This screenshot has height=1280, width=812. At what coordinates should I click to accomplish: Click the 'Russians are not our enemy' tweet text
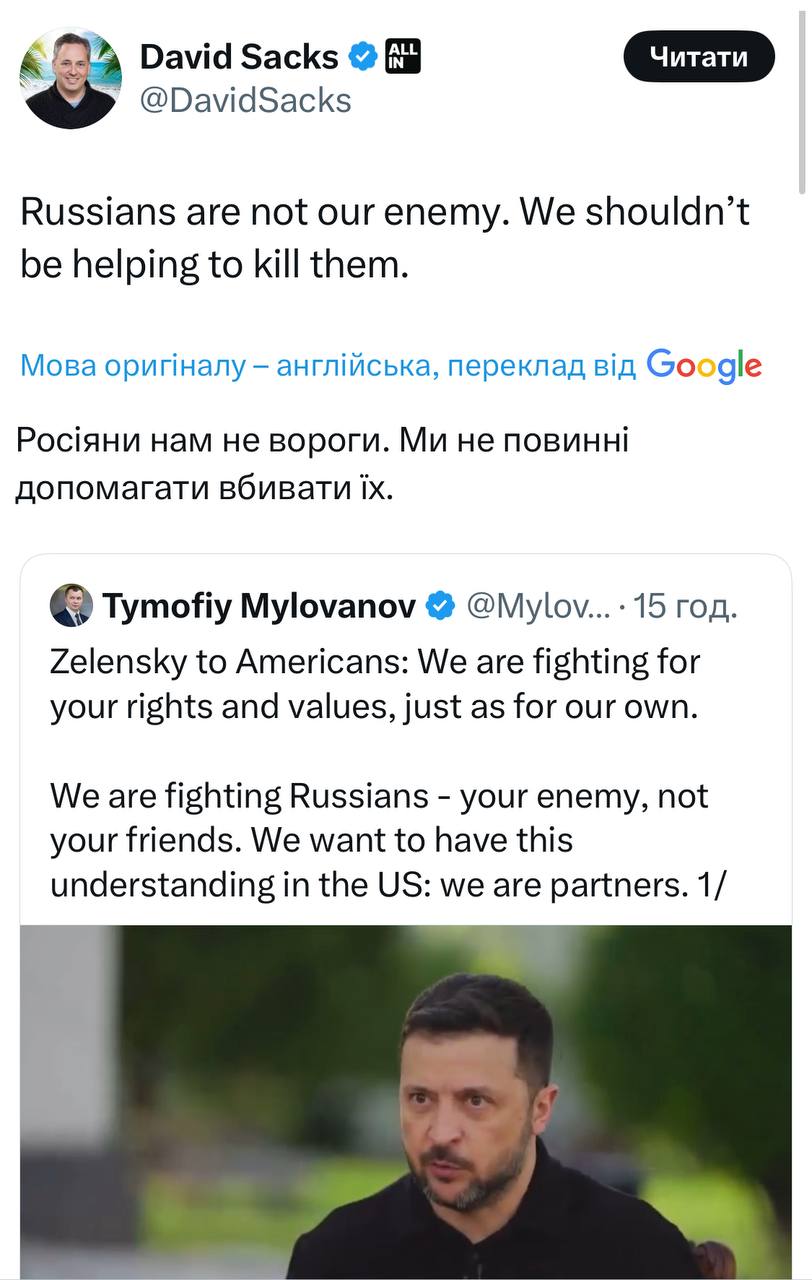tap(385, 239)
